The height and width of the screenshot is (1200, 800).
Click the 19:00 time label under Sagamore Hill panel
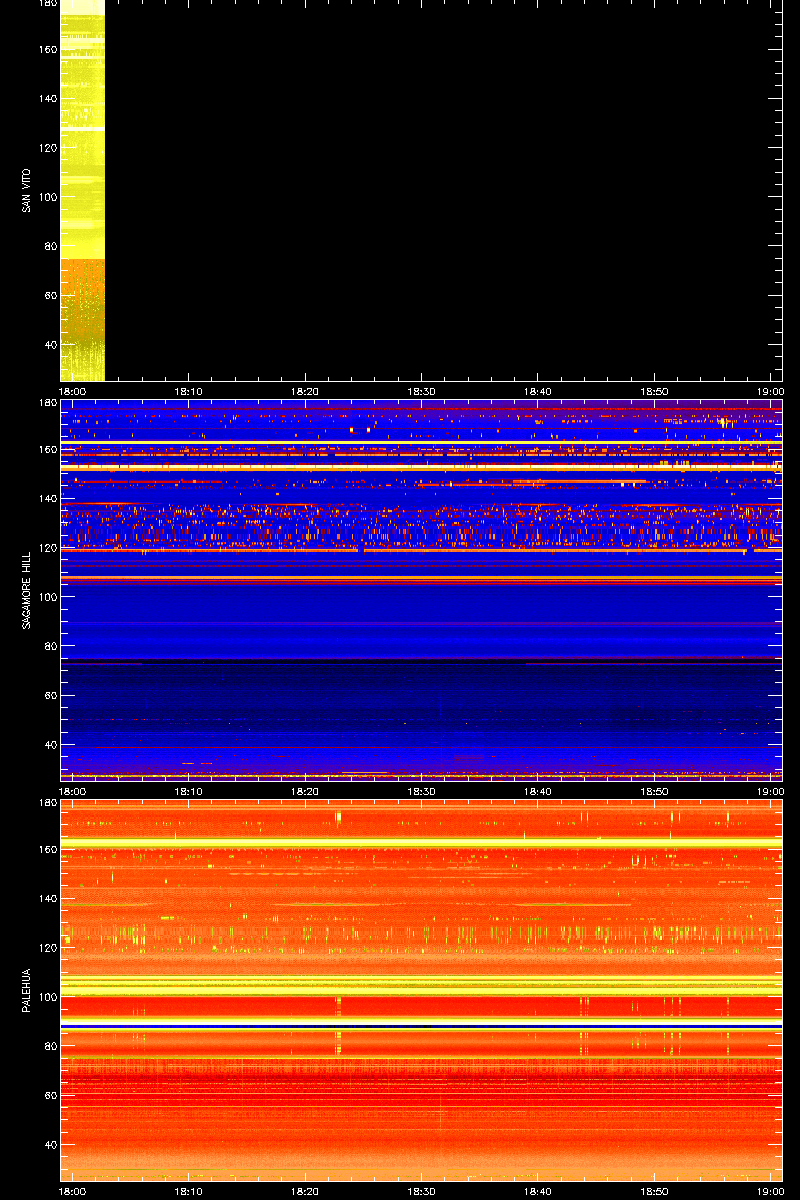click(770, 792)
